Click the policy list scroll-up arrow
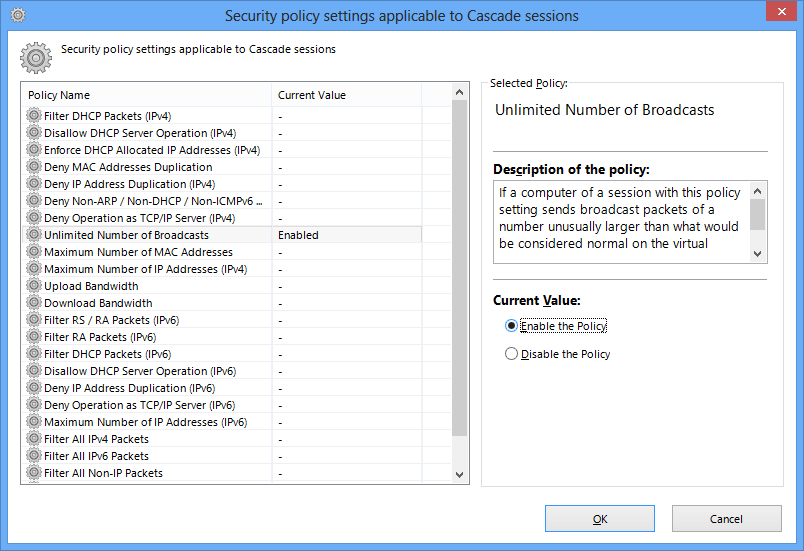 (459, 92)
